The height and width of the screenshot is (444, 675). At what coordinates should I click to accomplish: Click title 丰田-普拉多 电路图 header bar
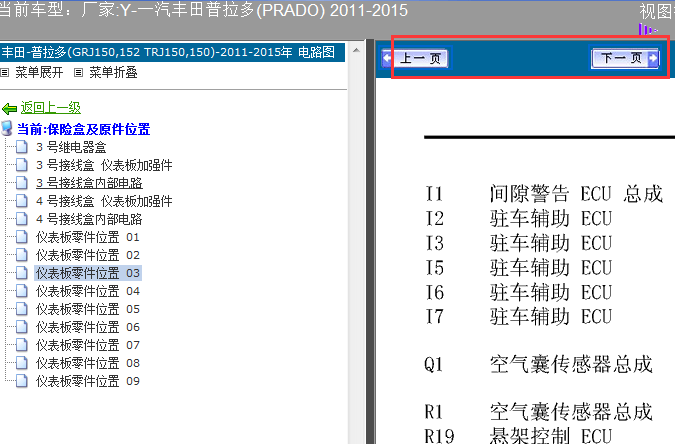[x=172, y=53]
